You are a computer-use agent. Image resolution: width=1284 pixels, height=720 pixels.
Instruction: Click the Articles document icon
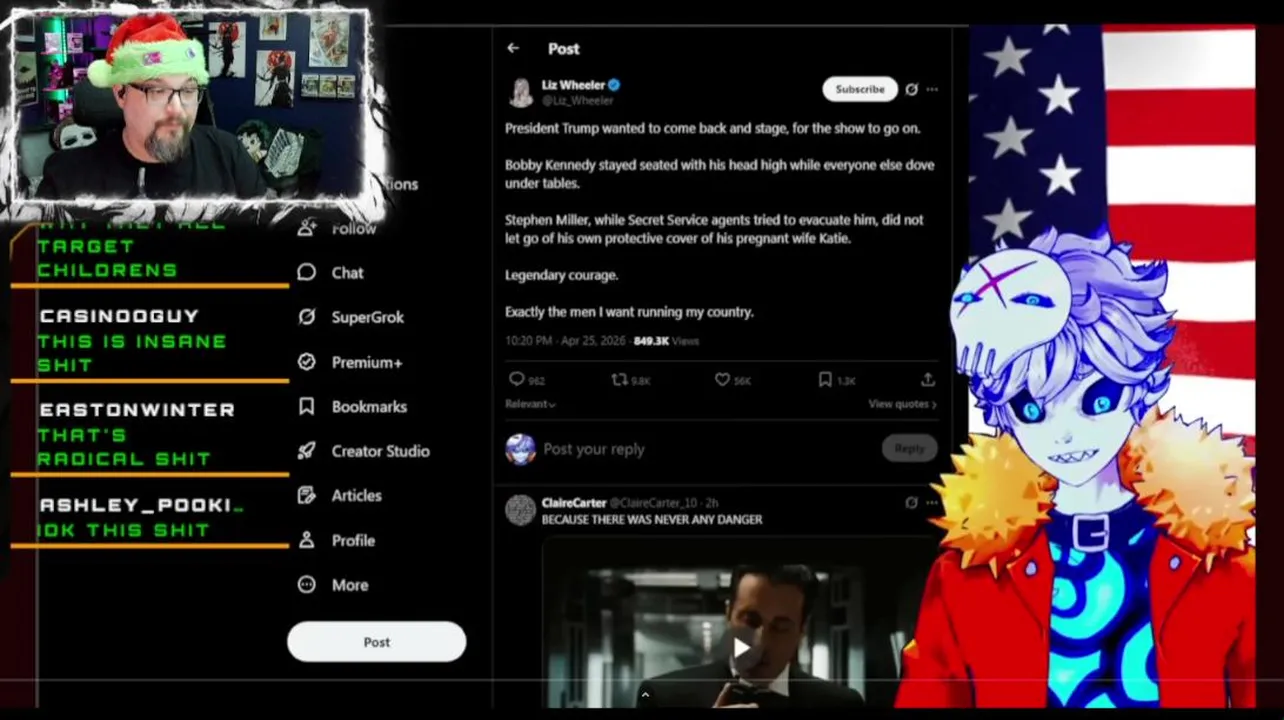(307, 495)
